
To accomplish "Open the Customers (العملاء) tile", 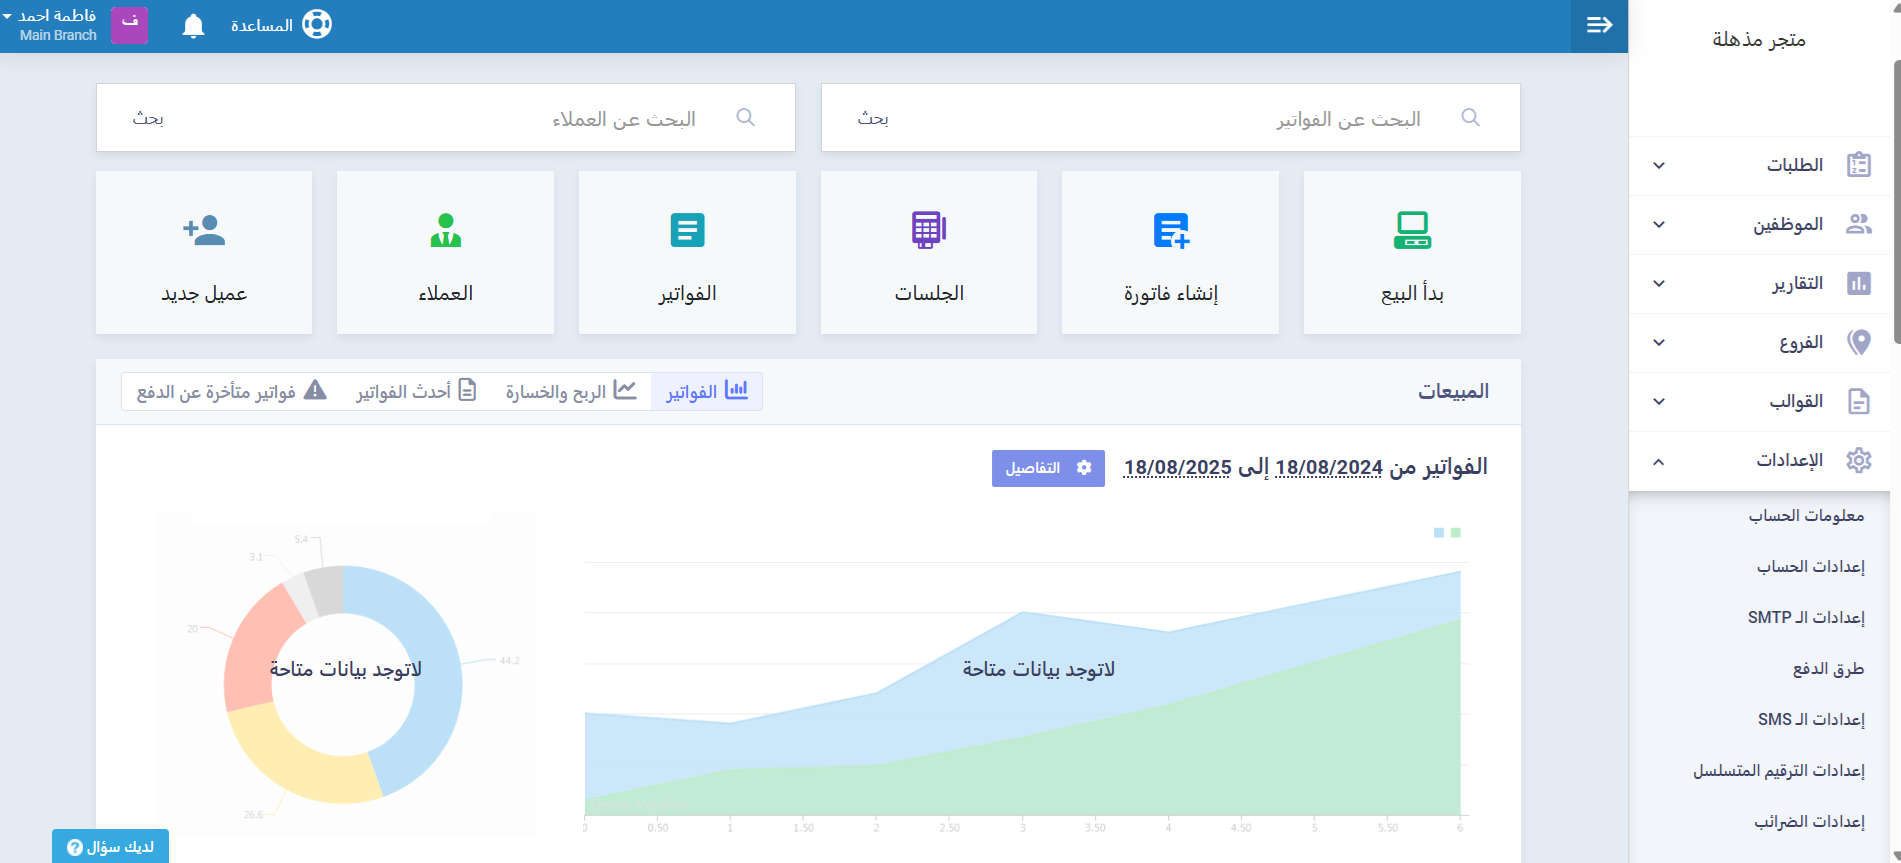I will (x=445, y=252).
